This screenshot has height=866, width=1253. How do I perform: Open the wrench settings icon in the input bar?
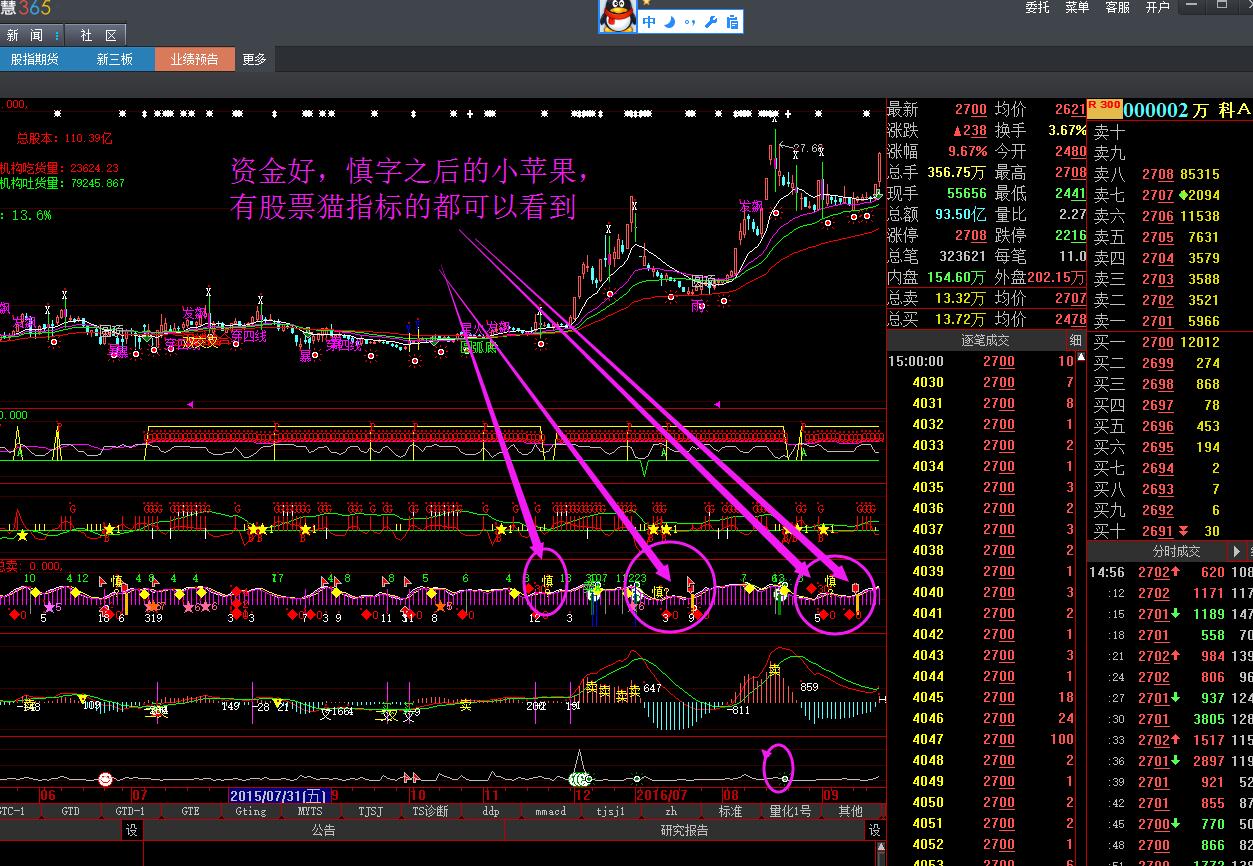[x=712, y=21]
